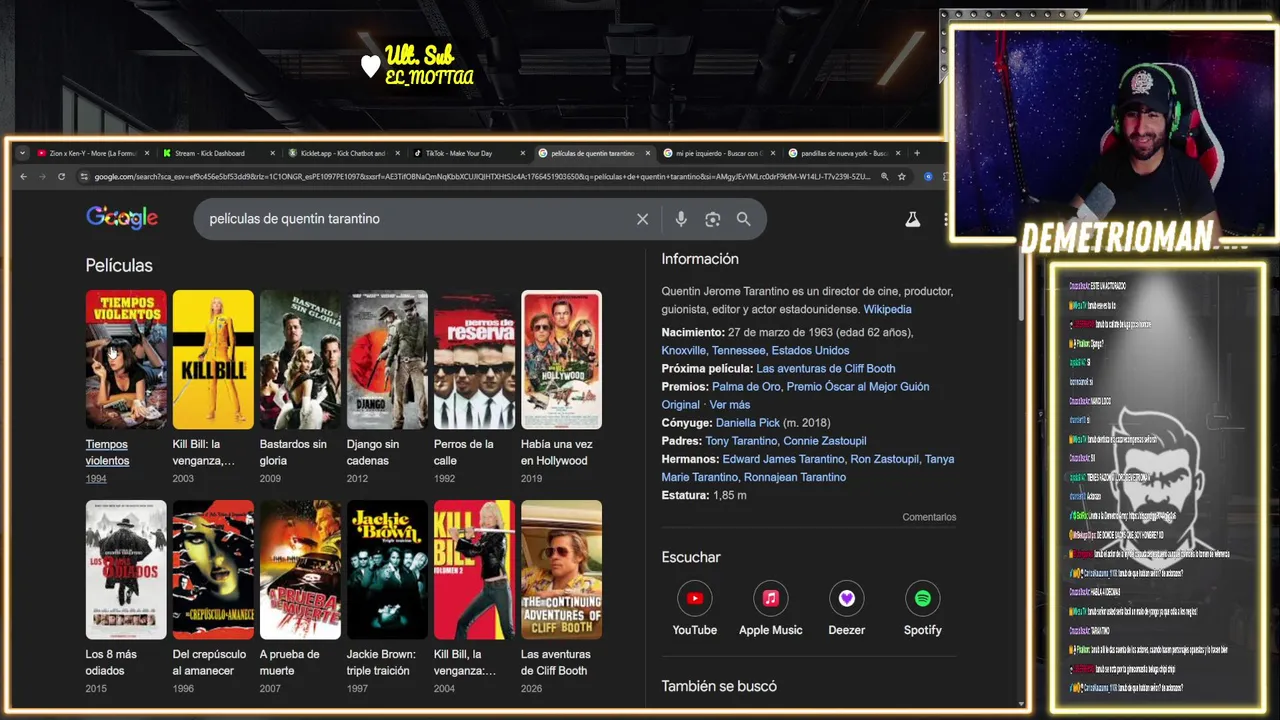Open Kill Bill: la venganza poster from 2003

click(213, 359)
